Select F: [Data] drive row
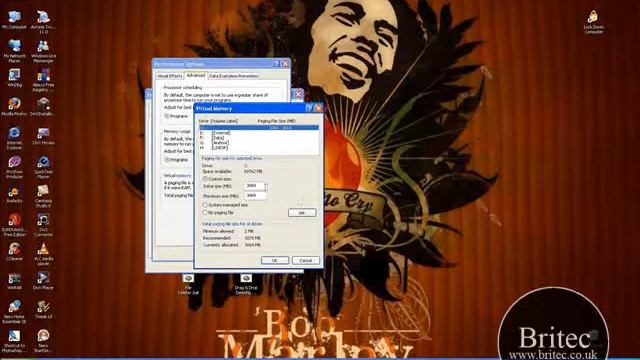 point(259,138)
